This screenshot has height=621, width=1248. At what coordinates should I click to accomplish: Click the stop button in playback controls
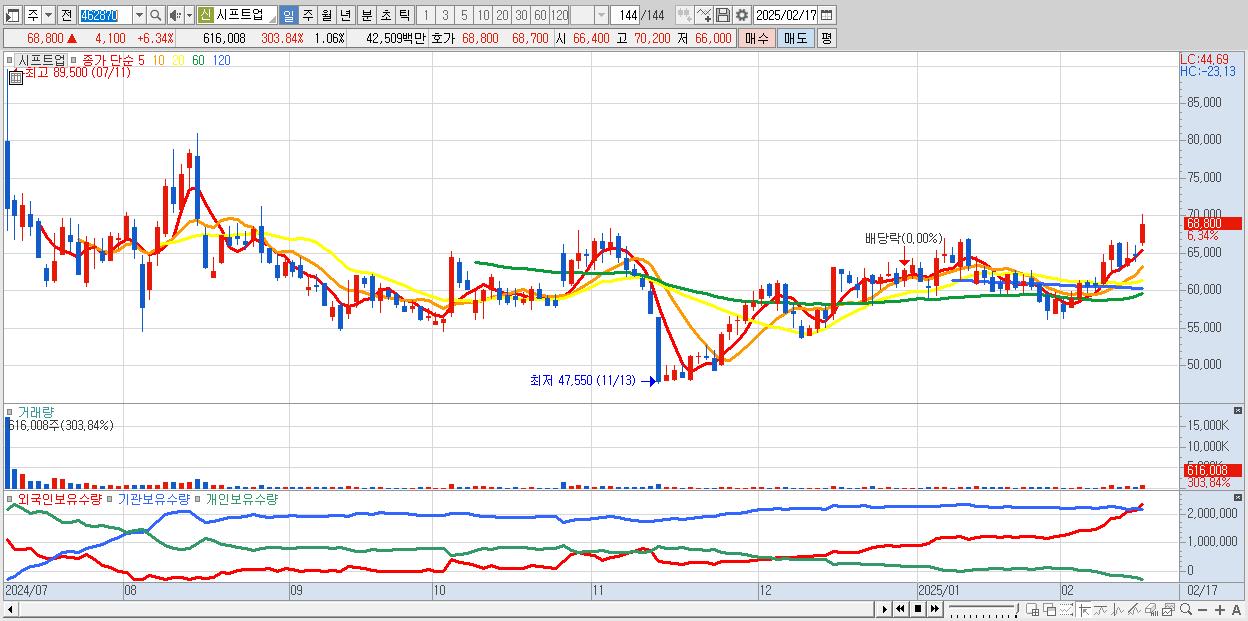click(918, 609)
